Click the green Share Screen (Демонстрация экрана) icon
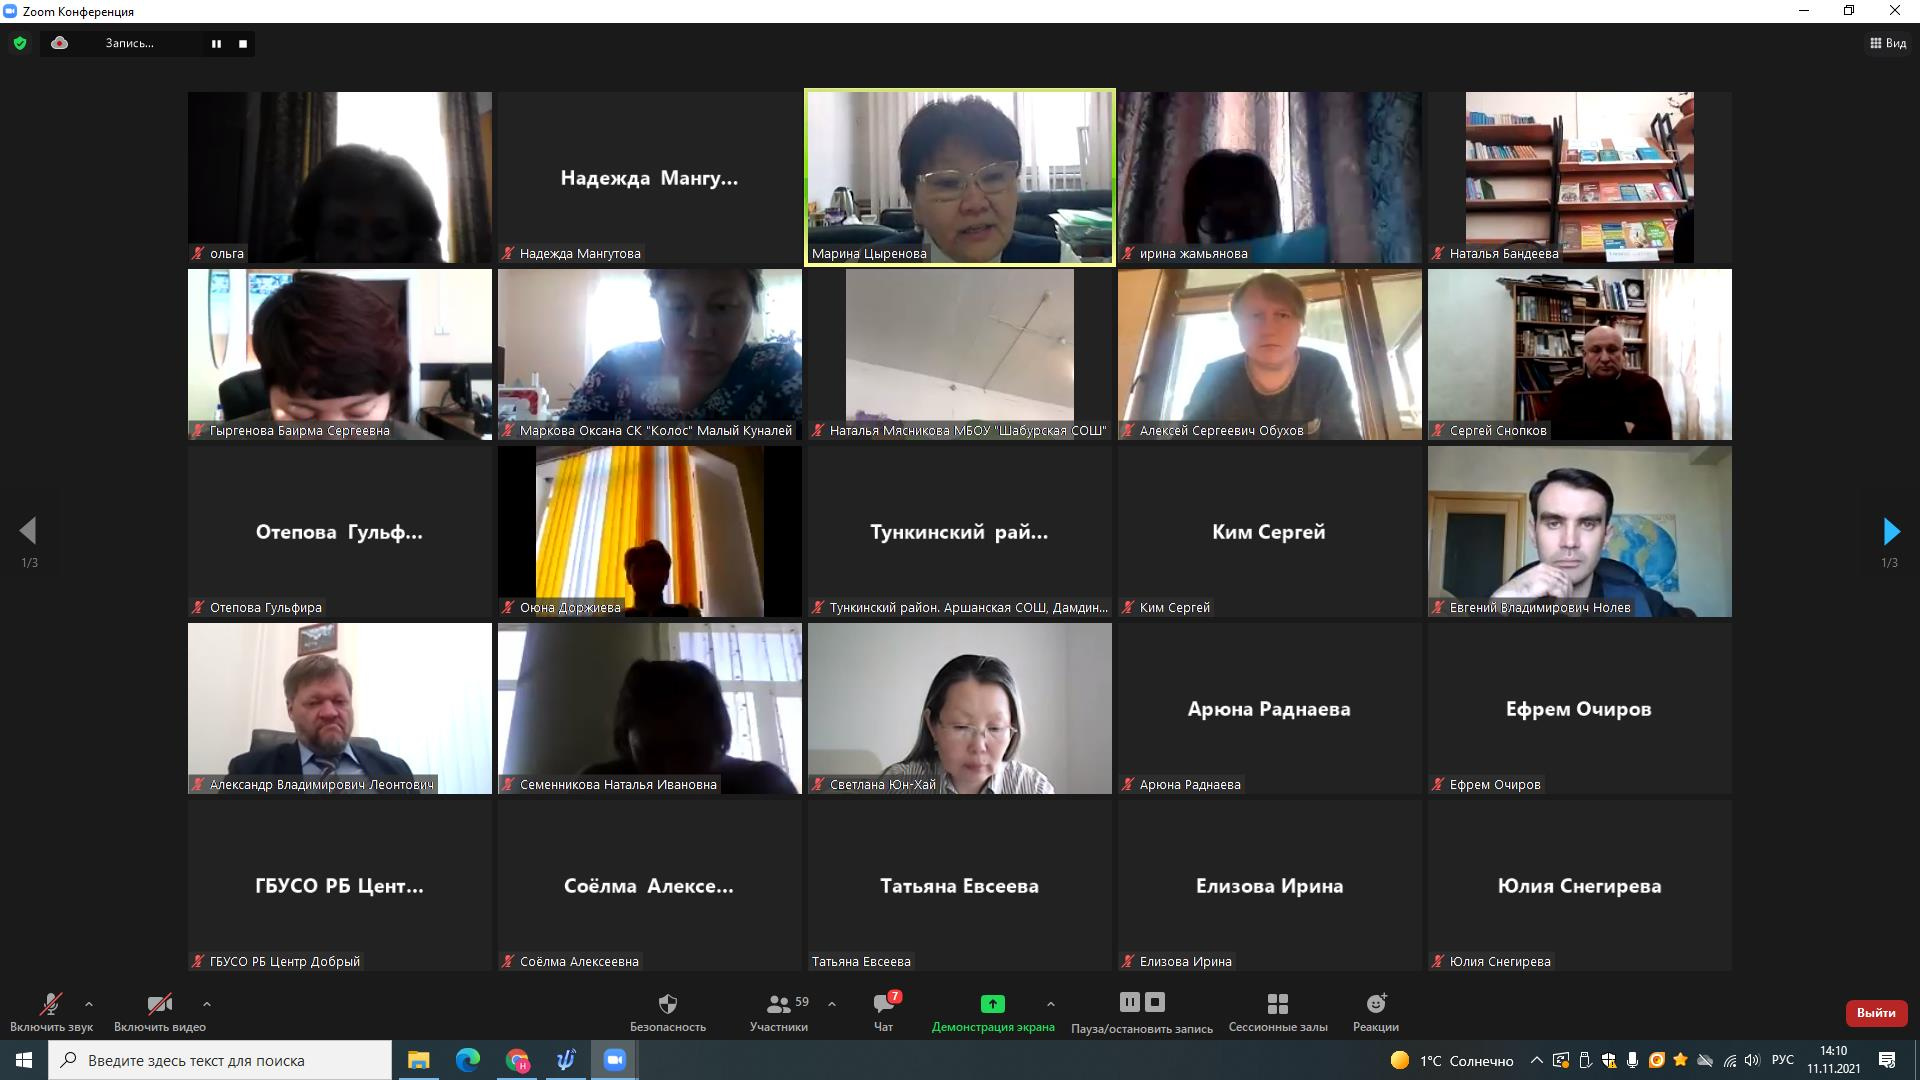This screenshot has height=1080, width=1920. coord(992,1004)
